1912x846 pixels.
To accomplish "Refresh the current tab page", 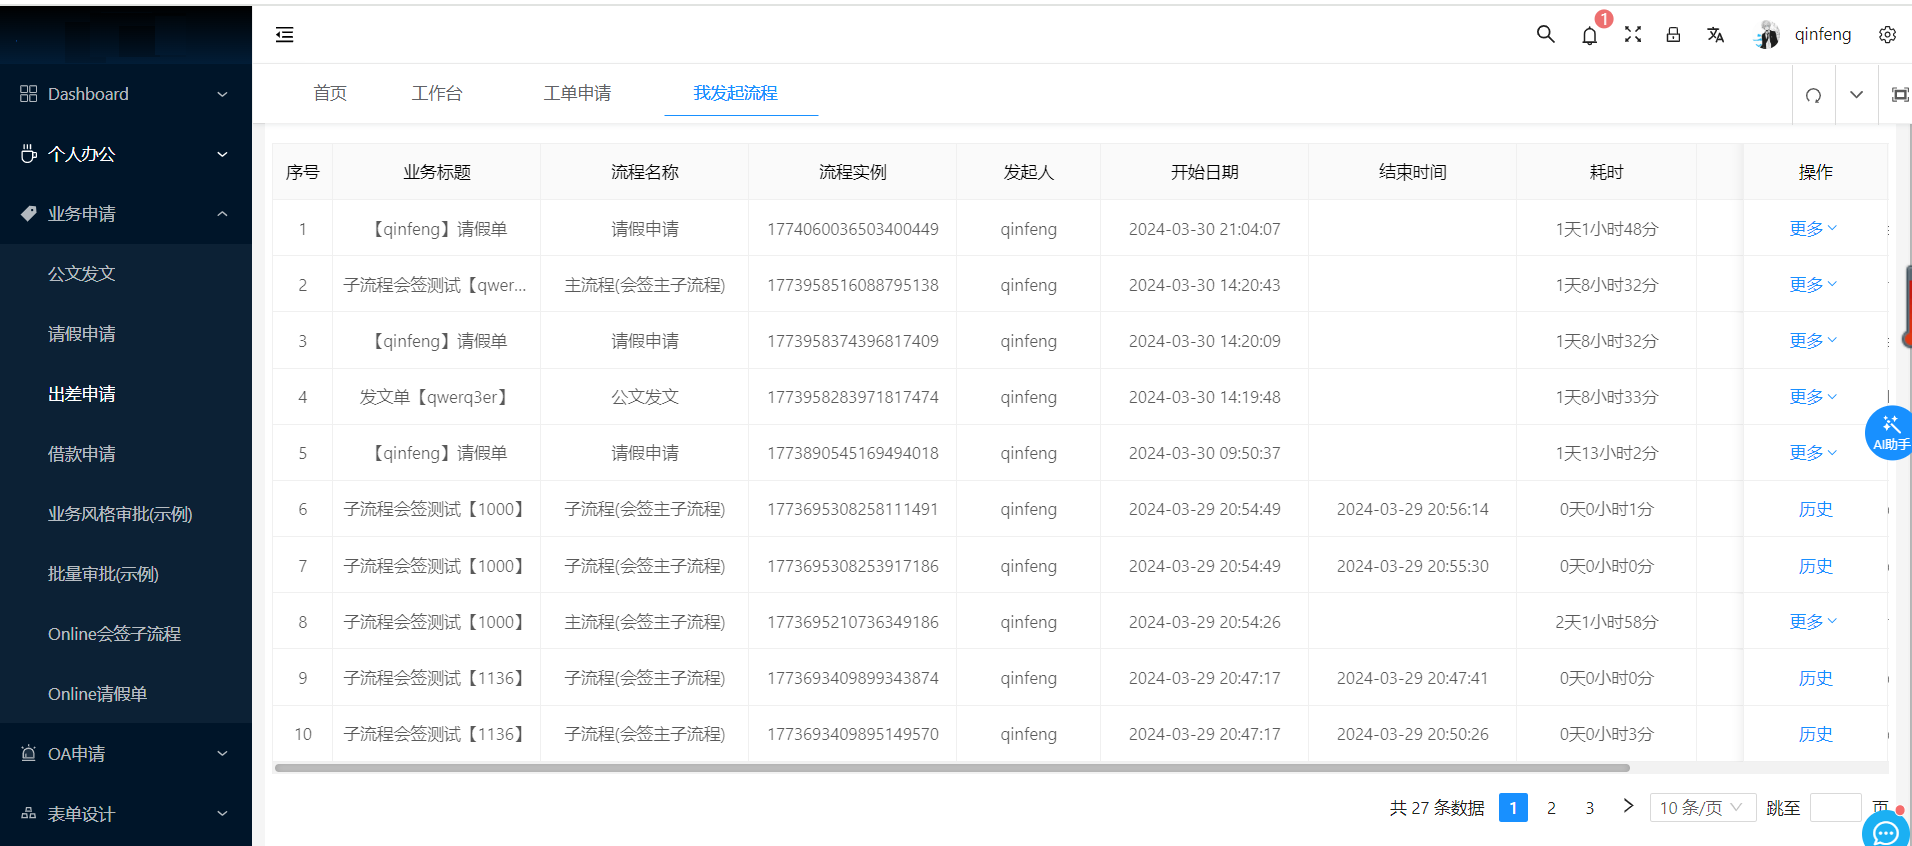I will click(1813, 95).
